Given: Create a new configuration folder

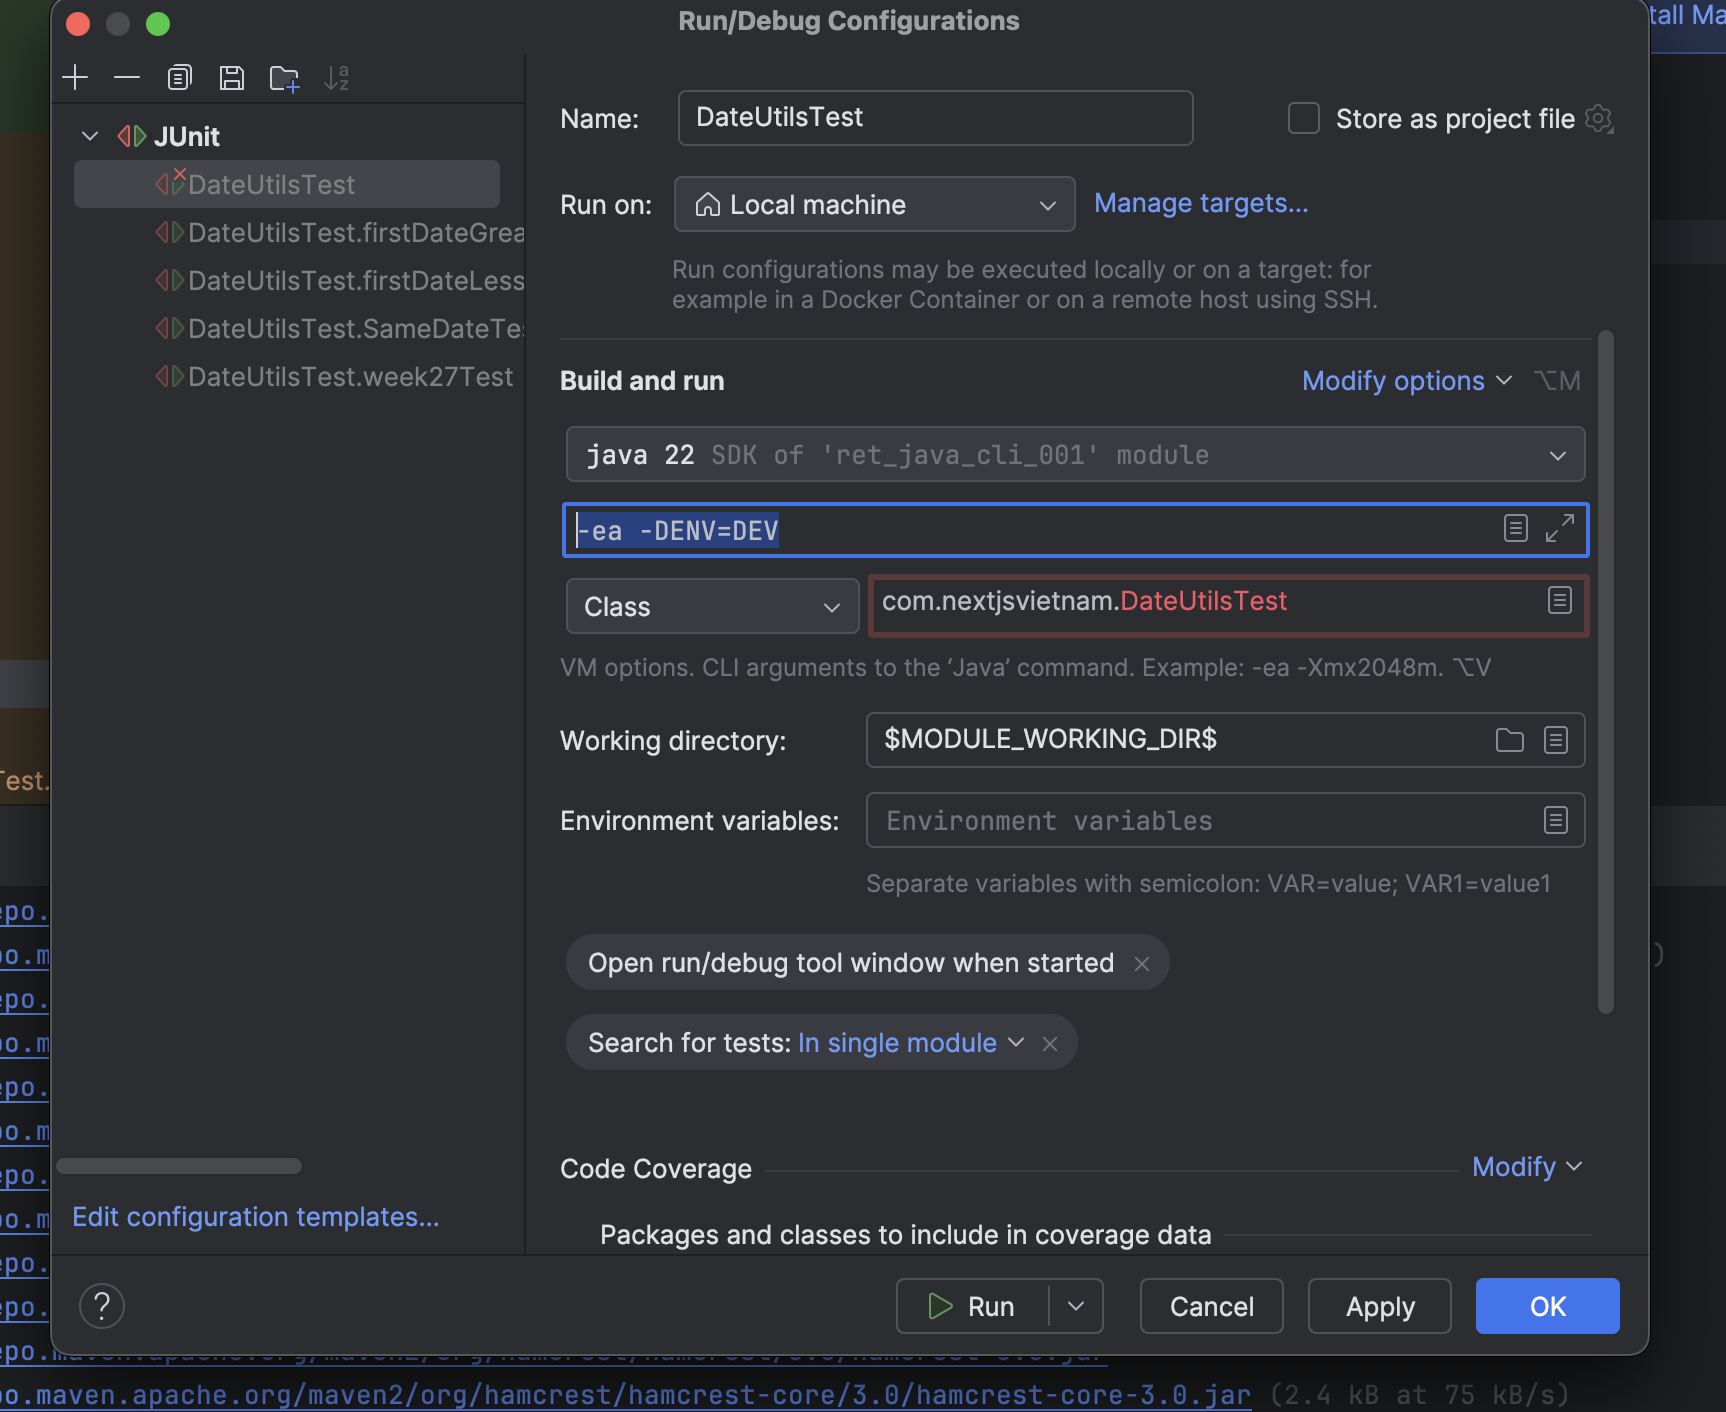Looking at the screenshot, I should pyautogui.click(x=284, y=78).
